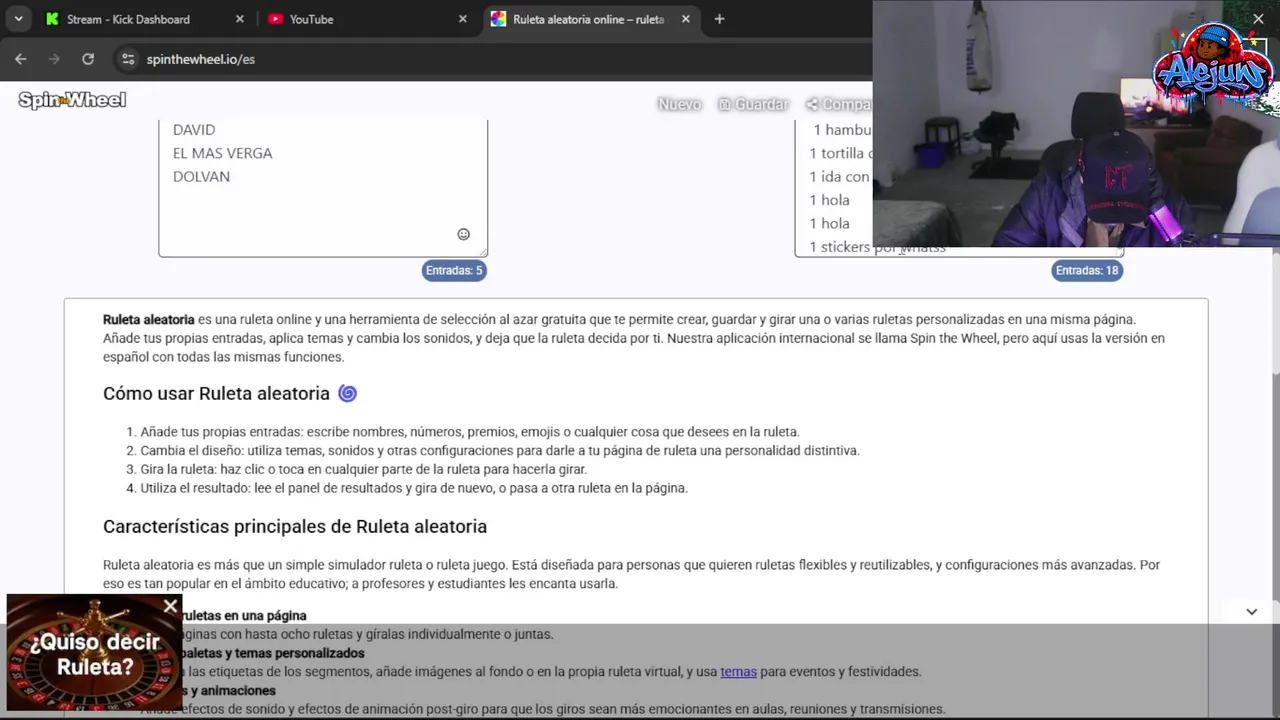Click the address bar URL spinthewheel.io/es
The width and height of the screenshot is (1280, 720).
(x=200, y=59)
